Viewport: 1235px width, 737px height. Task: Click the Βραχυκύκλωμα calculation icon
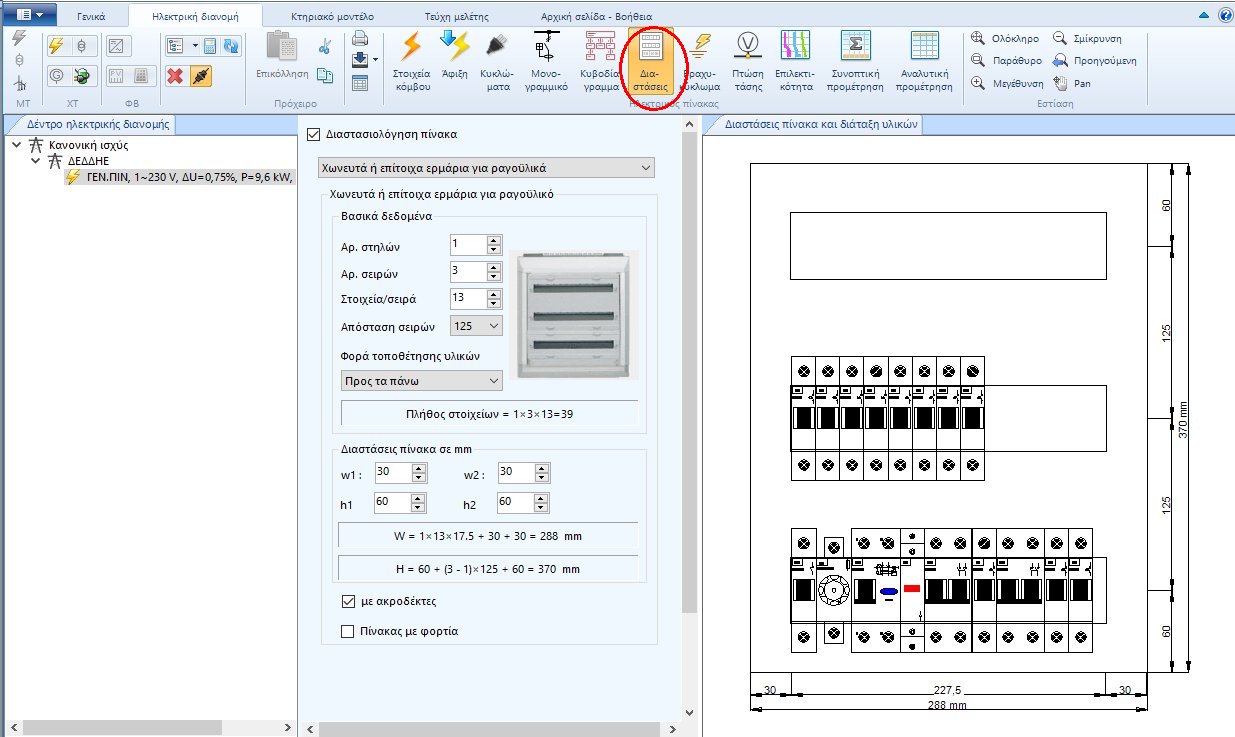tap(700, 60)
